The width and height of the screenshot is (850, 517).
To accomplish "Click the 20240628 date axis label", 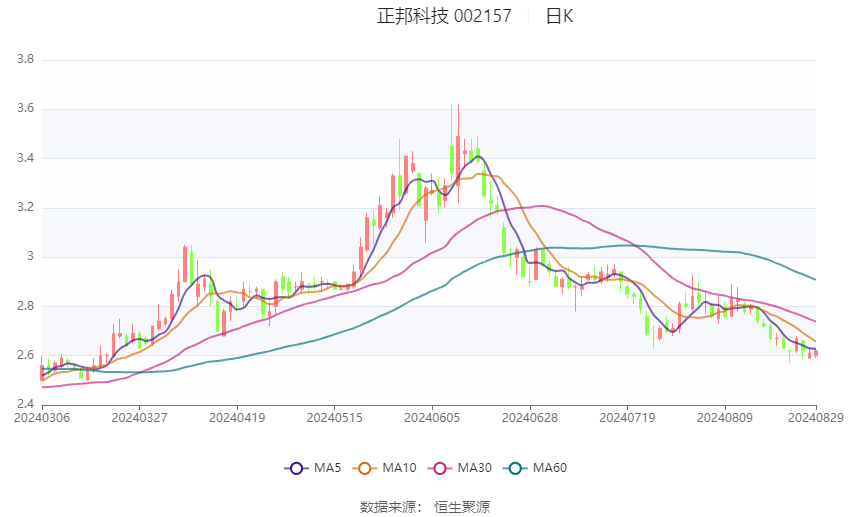I will (x=530, y=418).
